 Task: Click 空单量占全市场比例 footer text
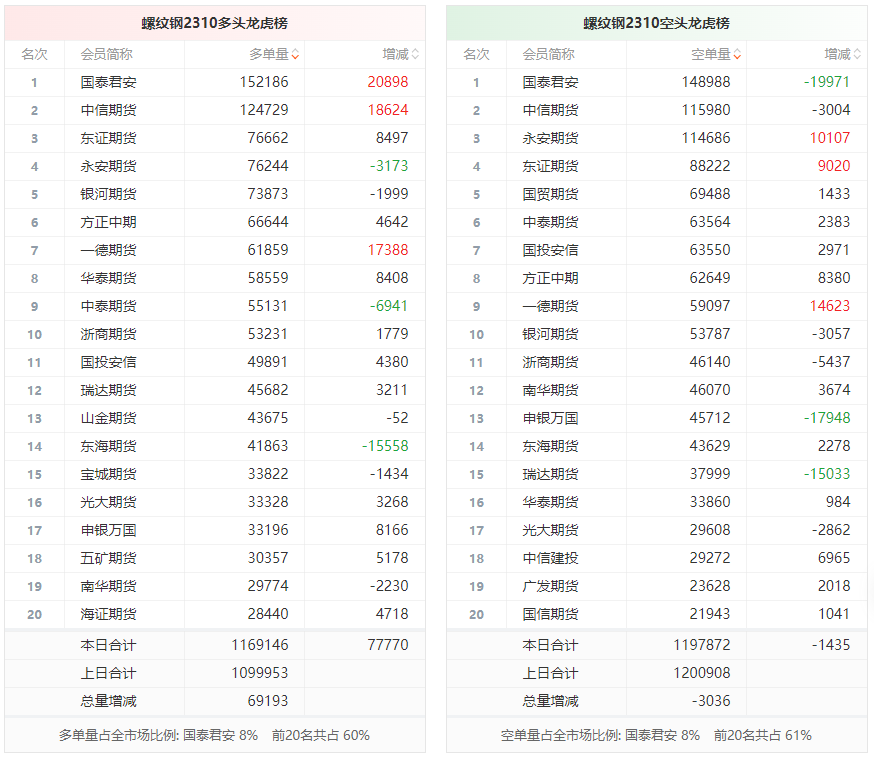(657, 736)
